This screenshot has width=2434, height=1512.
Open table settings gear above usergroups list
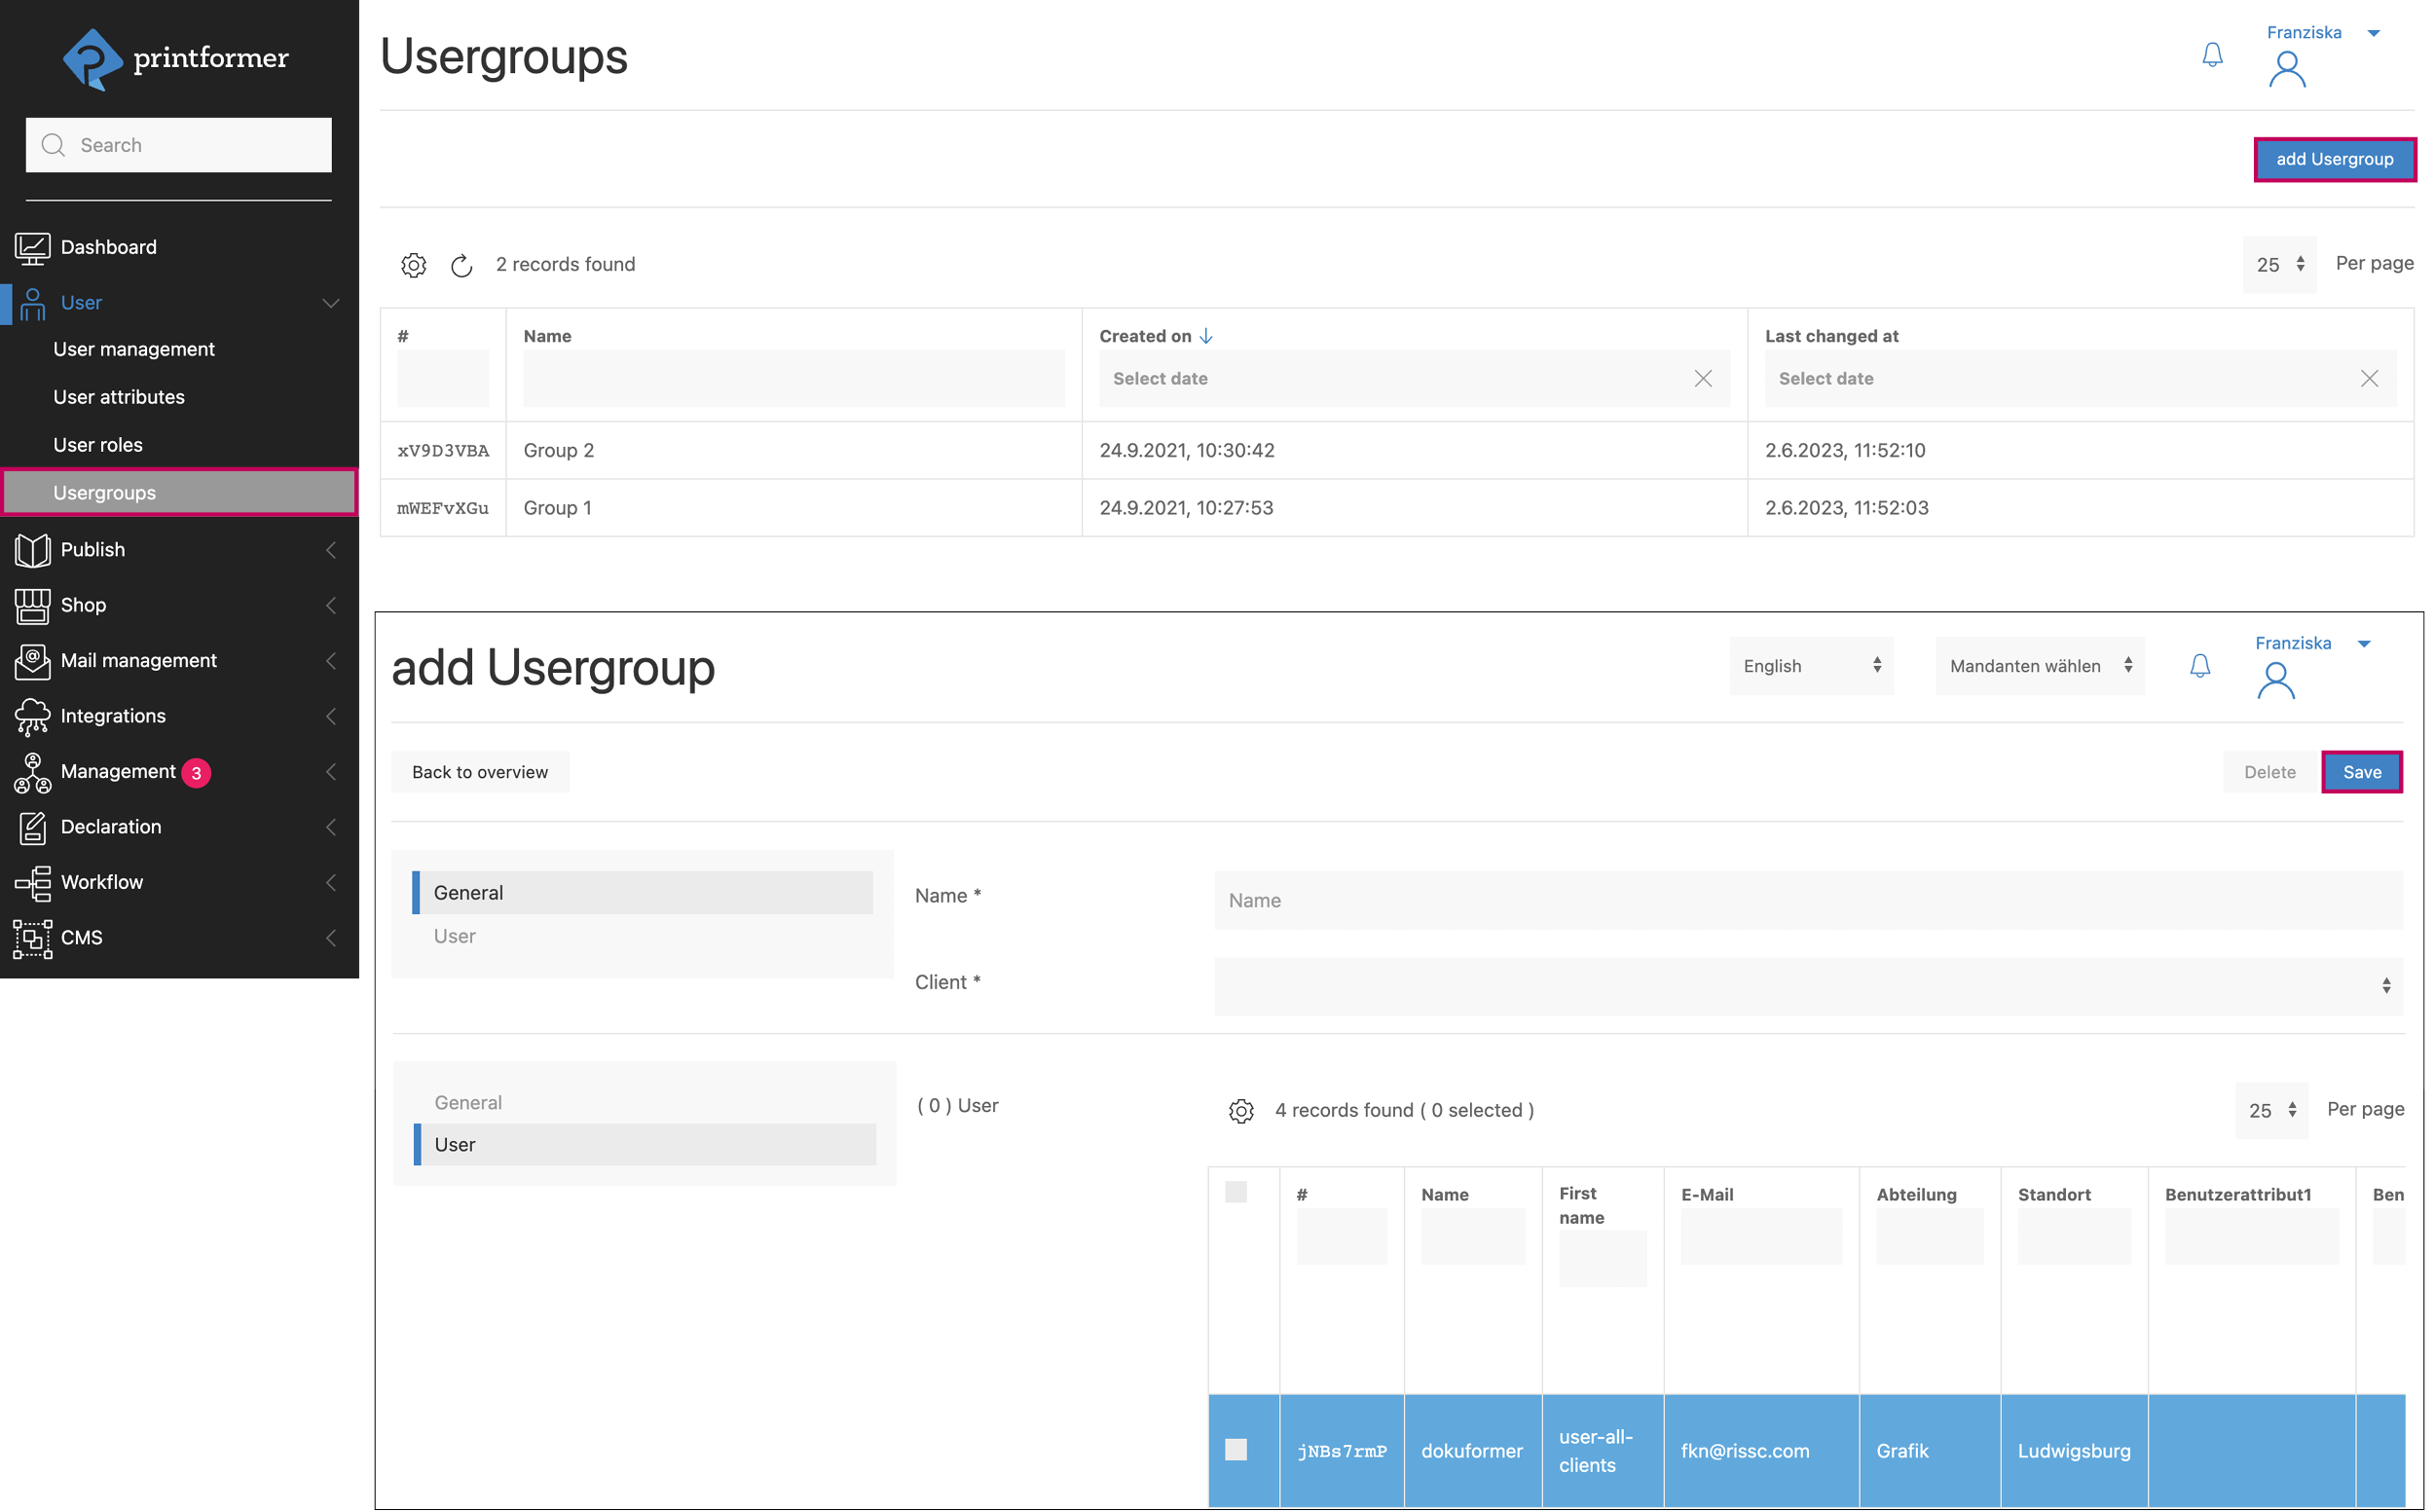(x=414, y=265)
